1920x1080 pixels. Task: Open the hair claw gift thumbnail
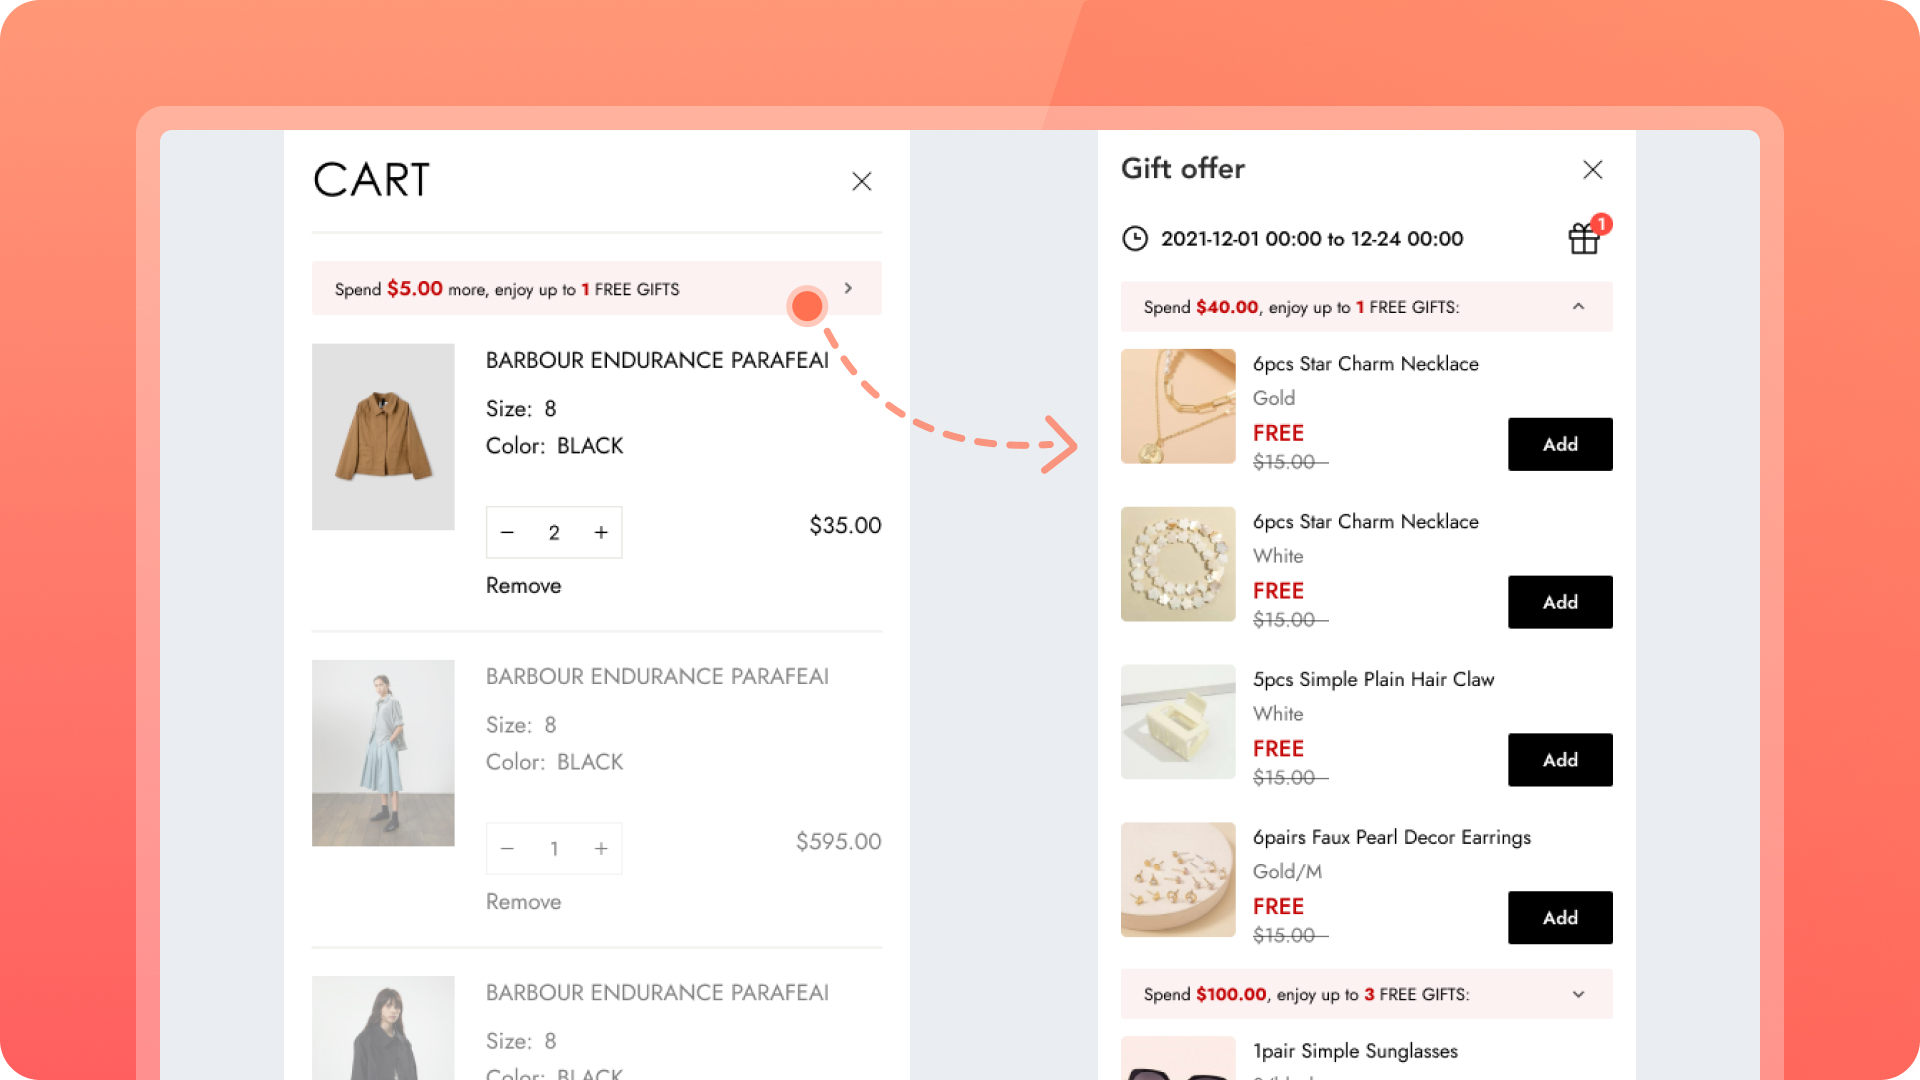pos(1178,722)
